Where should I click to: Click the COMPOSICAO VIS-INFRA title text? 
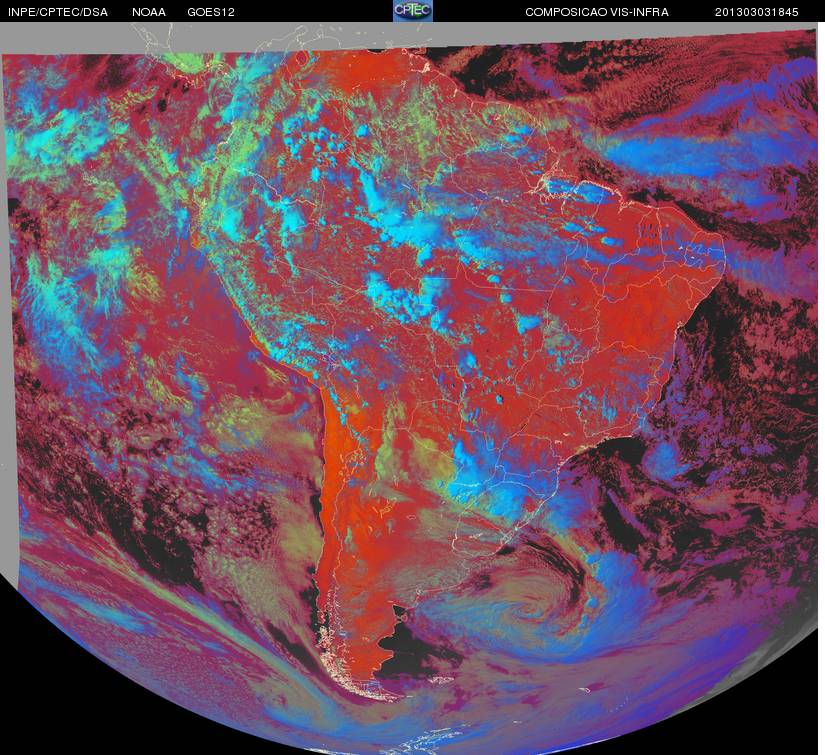tap(597, 12)
